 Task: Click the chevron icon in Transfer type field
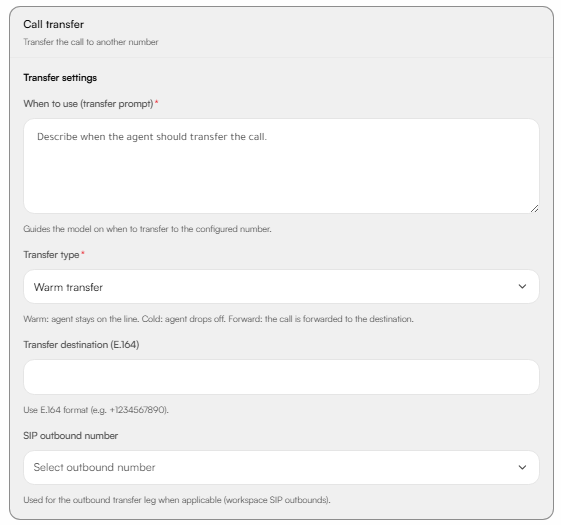522,286
